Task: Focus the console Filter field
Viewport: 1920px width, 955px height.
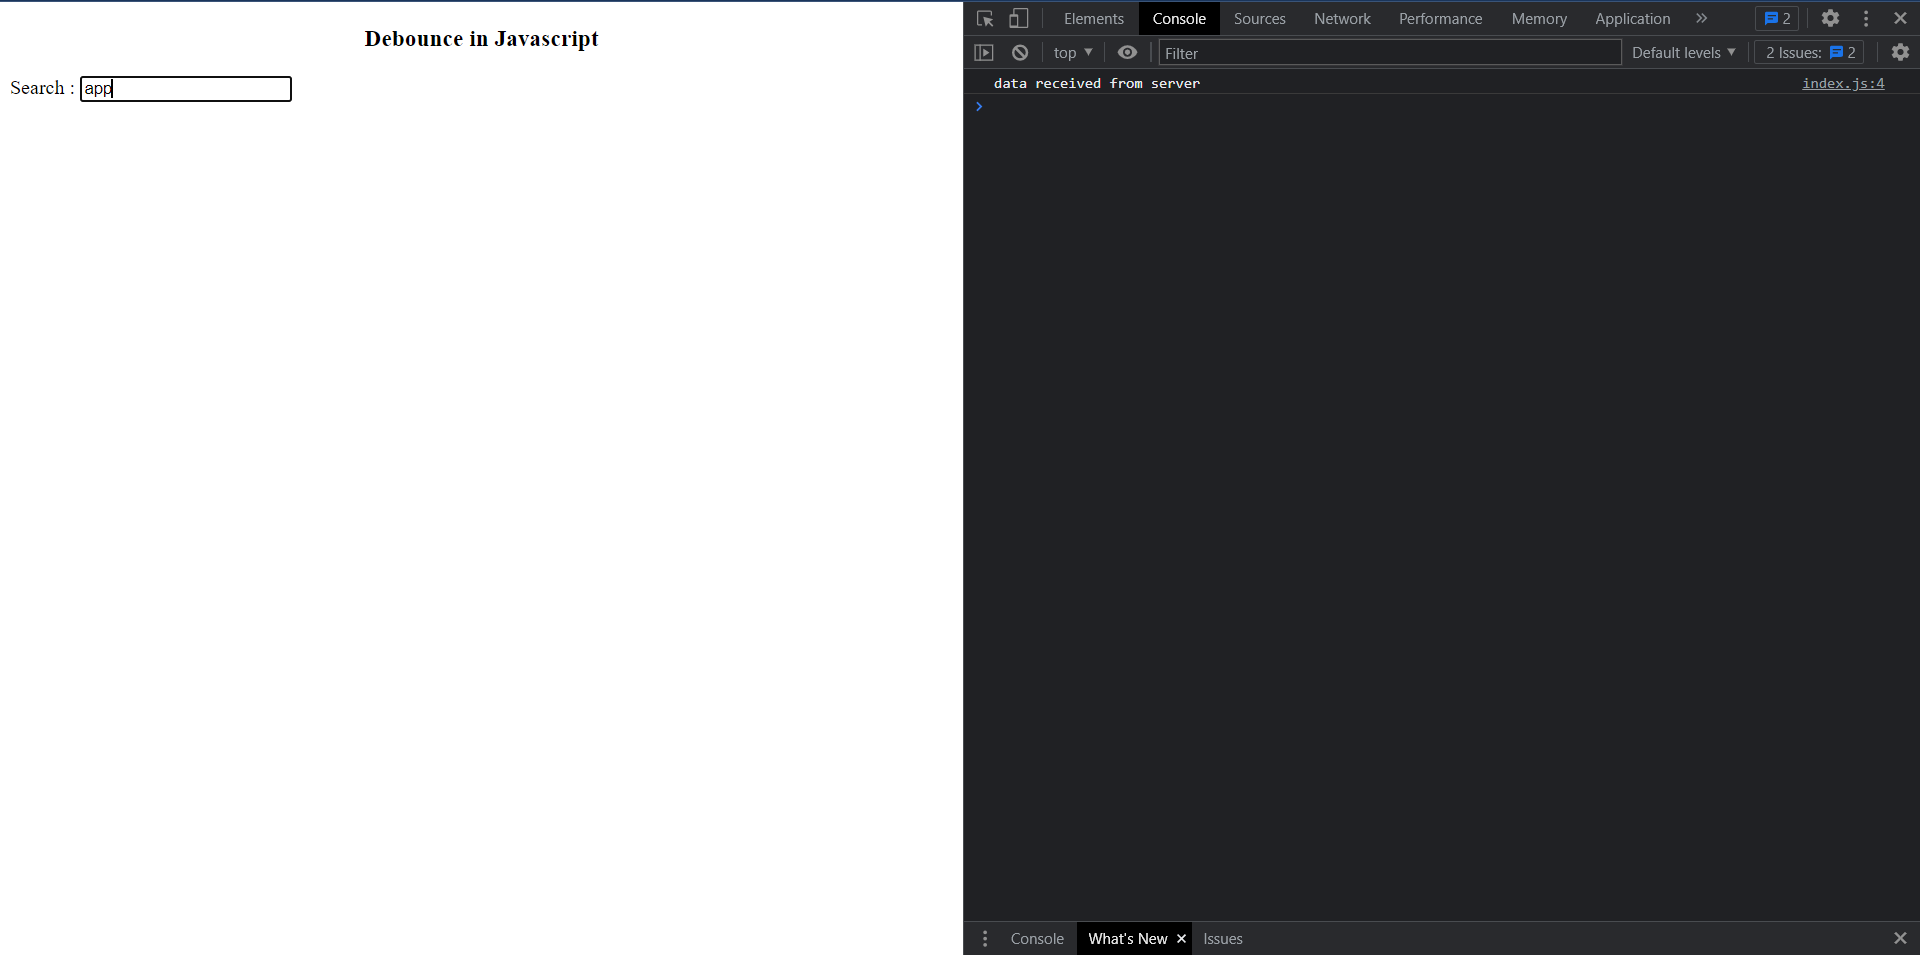Action: (1389, 53)
